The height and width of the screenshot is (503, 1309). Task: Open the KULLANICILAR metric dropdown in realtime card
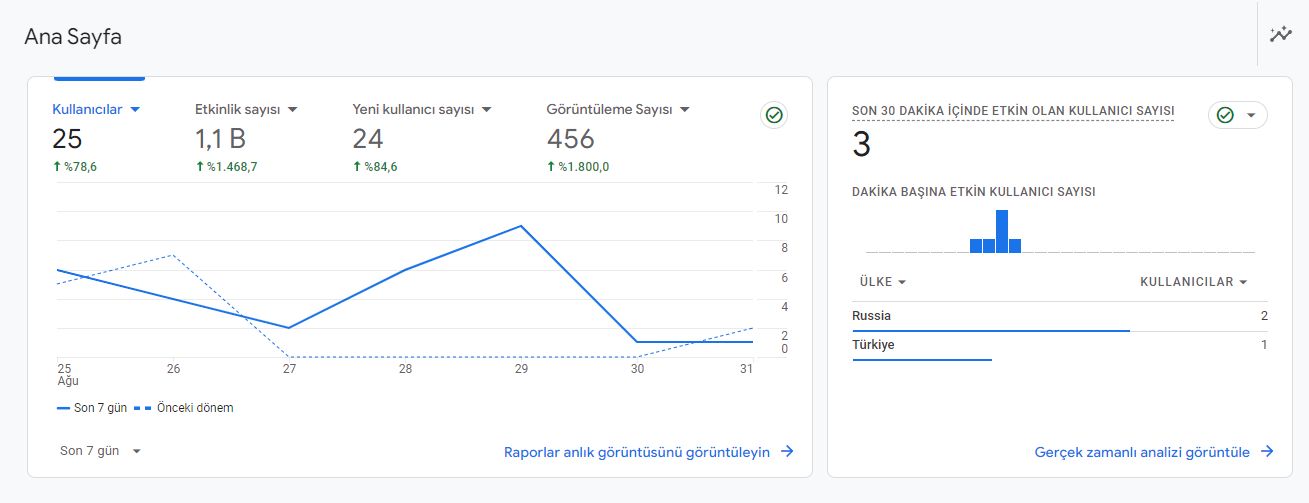coord(1194,282)
